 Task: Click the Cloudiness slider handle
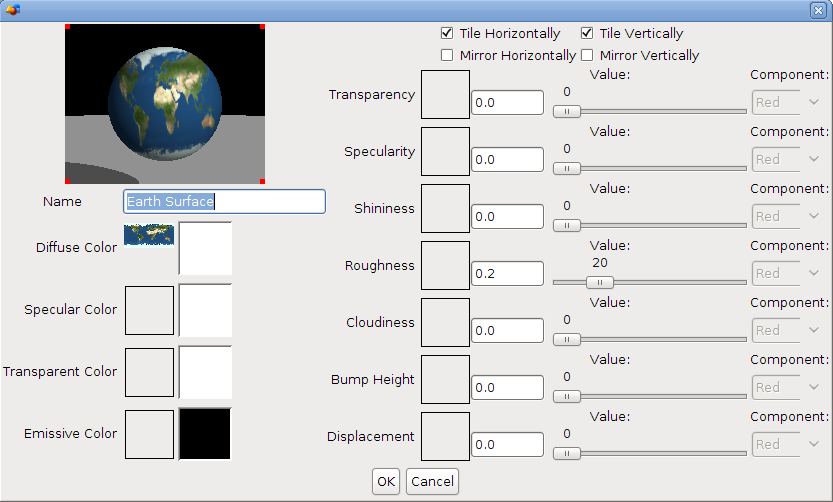567,339
